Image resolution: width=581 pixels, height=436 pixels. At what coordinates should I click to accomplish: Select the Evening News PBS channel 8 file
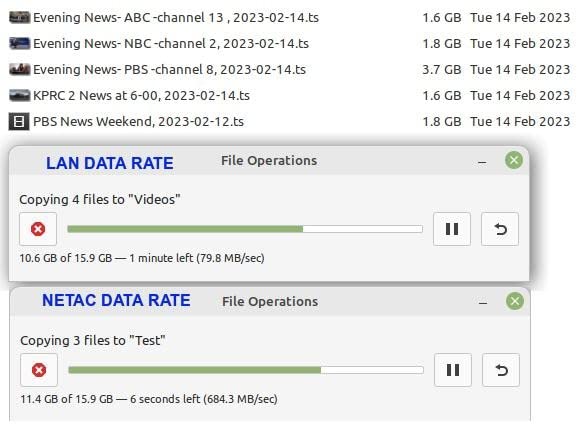289,69
